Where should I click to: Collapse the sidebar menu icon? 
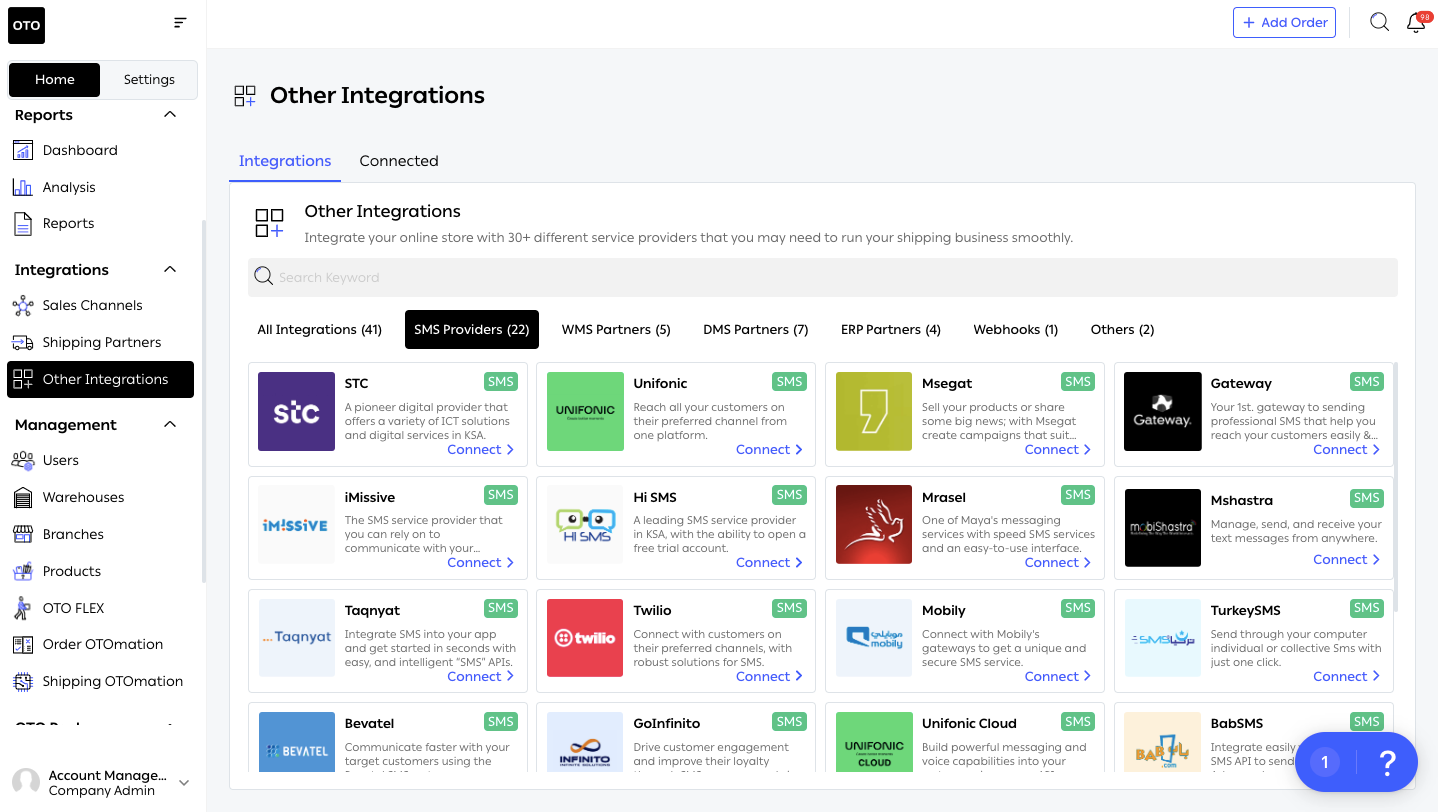tap(180, 23)
